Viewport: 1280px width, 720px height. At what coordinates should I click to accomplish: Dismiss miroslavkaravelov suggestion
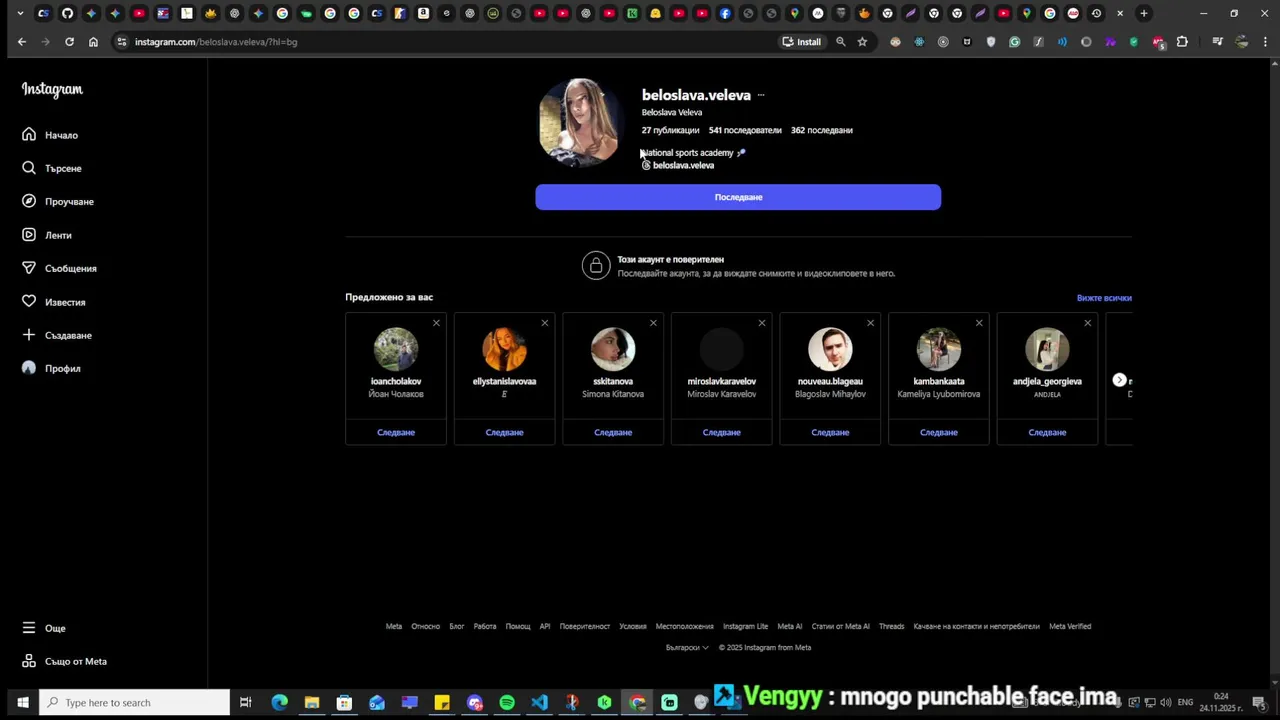point(762,323)
